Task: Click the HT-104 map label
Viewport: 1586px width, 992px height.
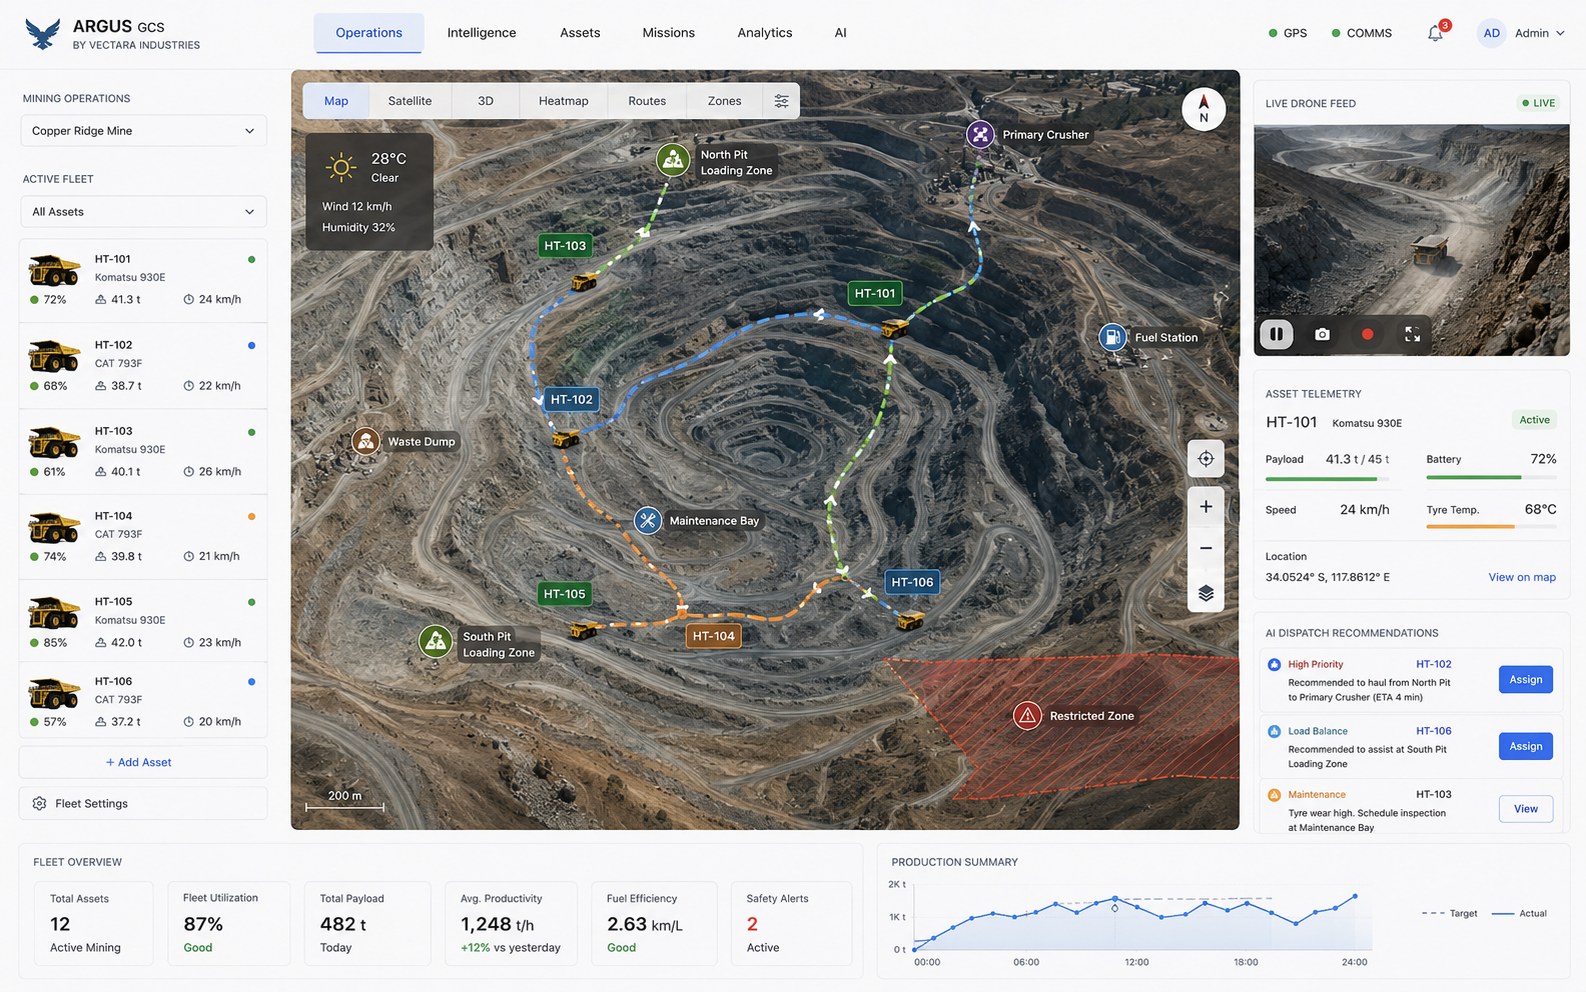Action: [x=713, y=636]
